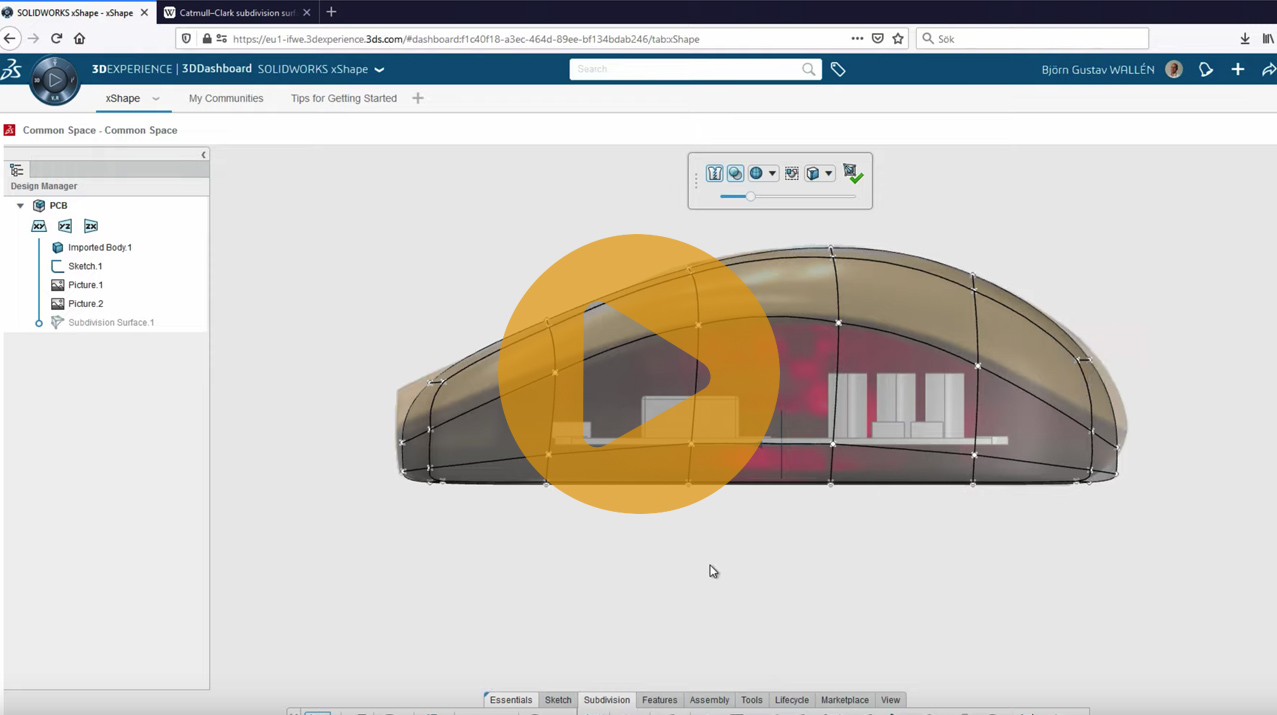This screenshot has height=715, width=1277.
Task: Toggle the symmetry zipper button in floating toolbar
Action: [714, 174]
